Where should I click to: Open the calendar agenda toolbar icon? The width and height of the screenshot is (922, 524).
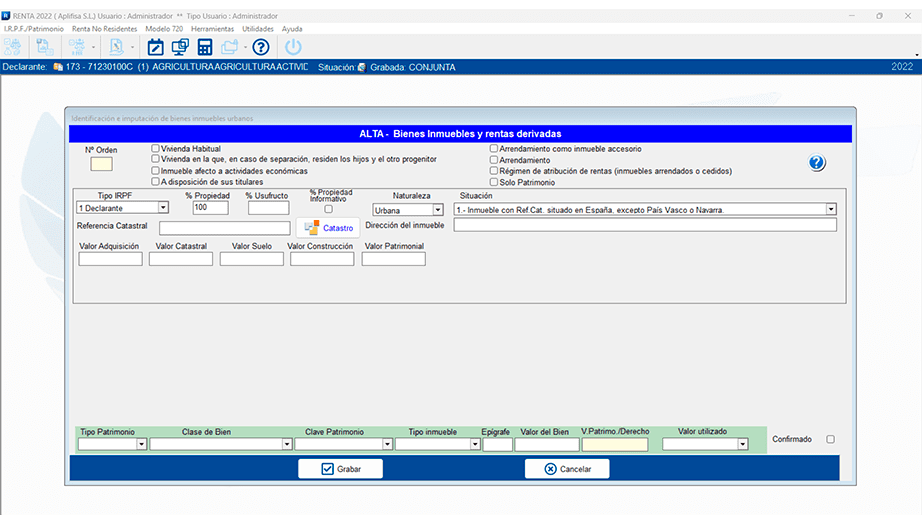click(155, 47)
